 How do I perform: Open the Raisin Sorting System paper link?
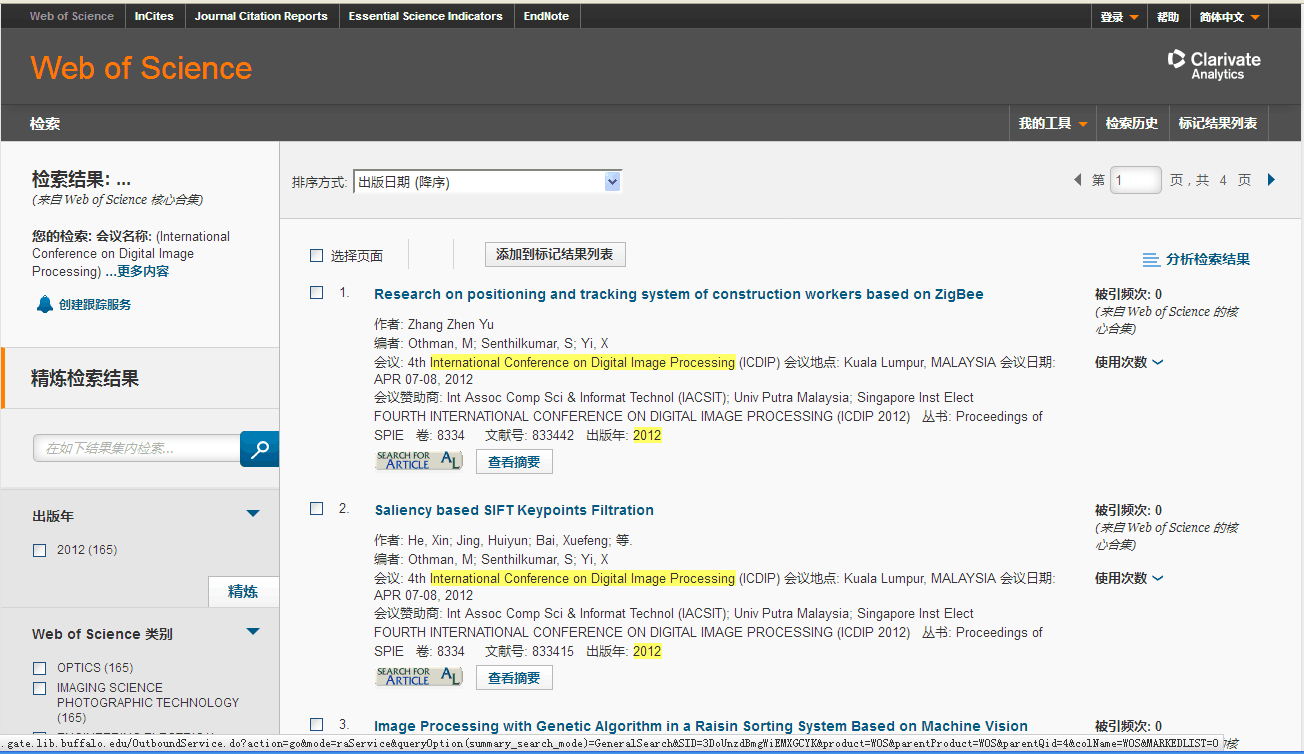[x=701, y=726]
